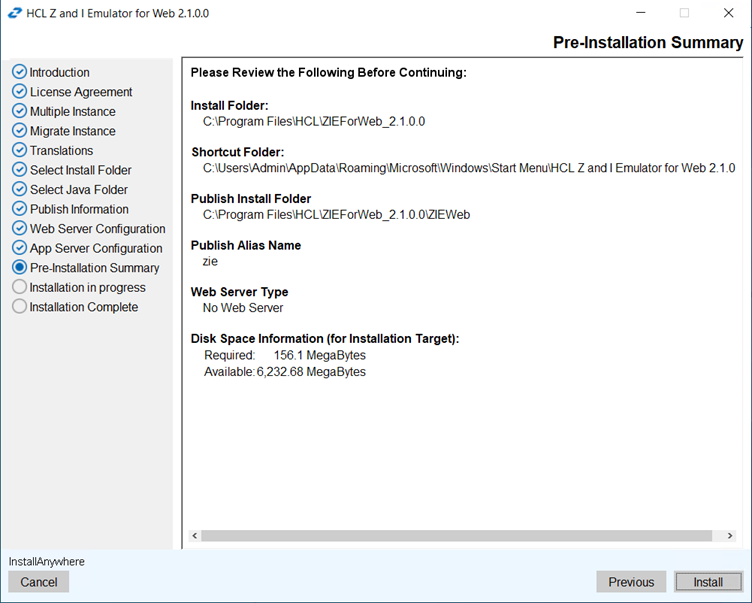Click the 'Web Server Configuration' step label
This screenshot has height=603, width=752.
coord(97,229)
